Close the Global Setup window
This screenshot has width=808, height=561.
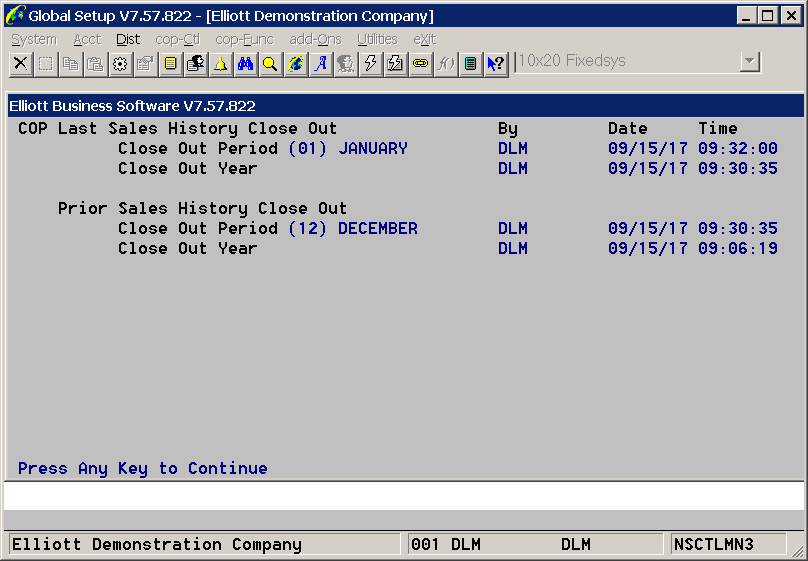point(790,15)
